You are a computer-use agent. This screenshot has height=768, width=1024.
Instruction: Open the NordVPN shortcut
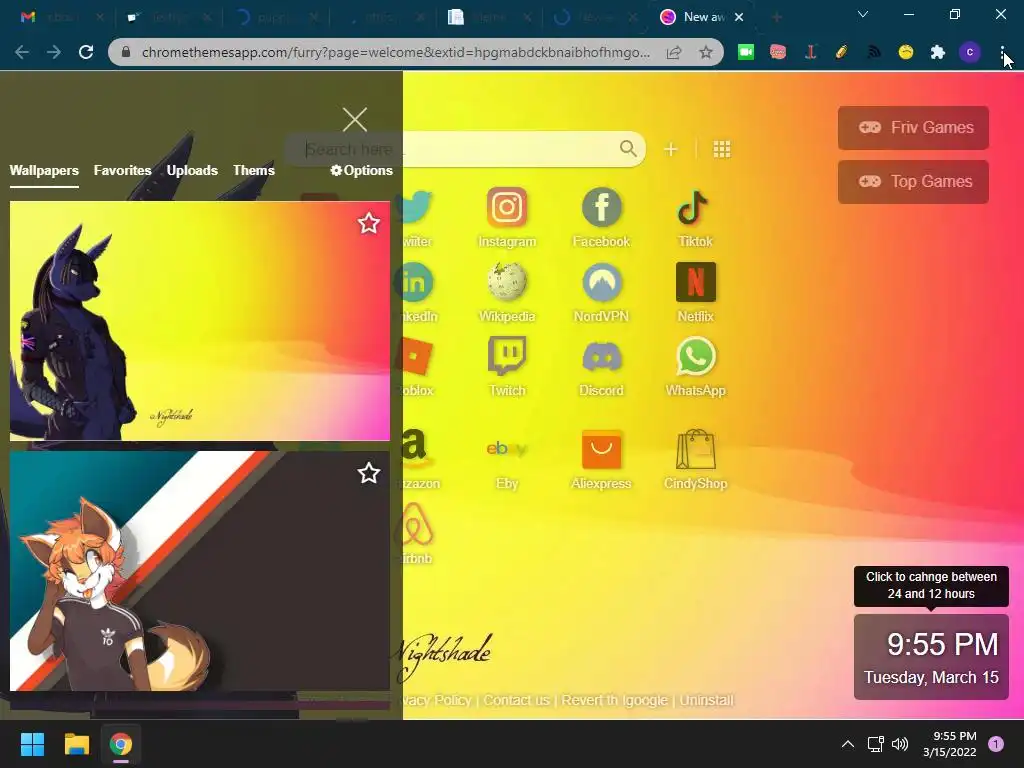601,293
